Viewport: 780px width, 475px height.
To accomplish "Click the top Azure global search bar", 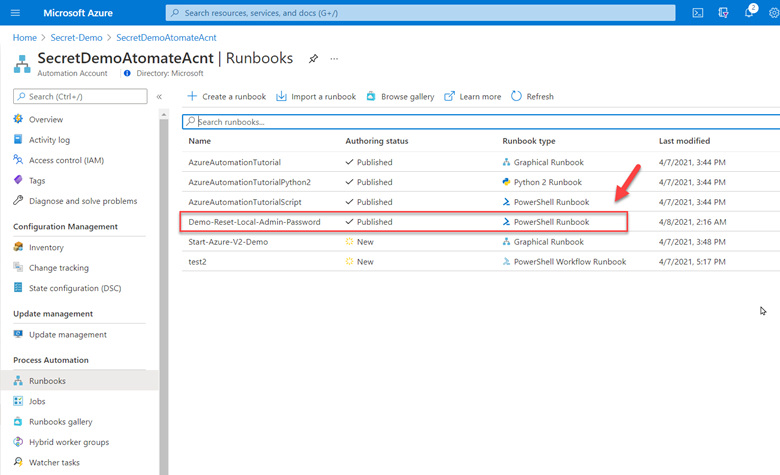I will (420, 12).
